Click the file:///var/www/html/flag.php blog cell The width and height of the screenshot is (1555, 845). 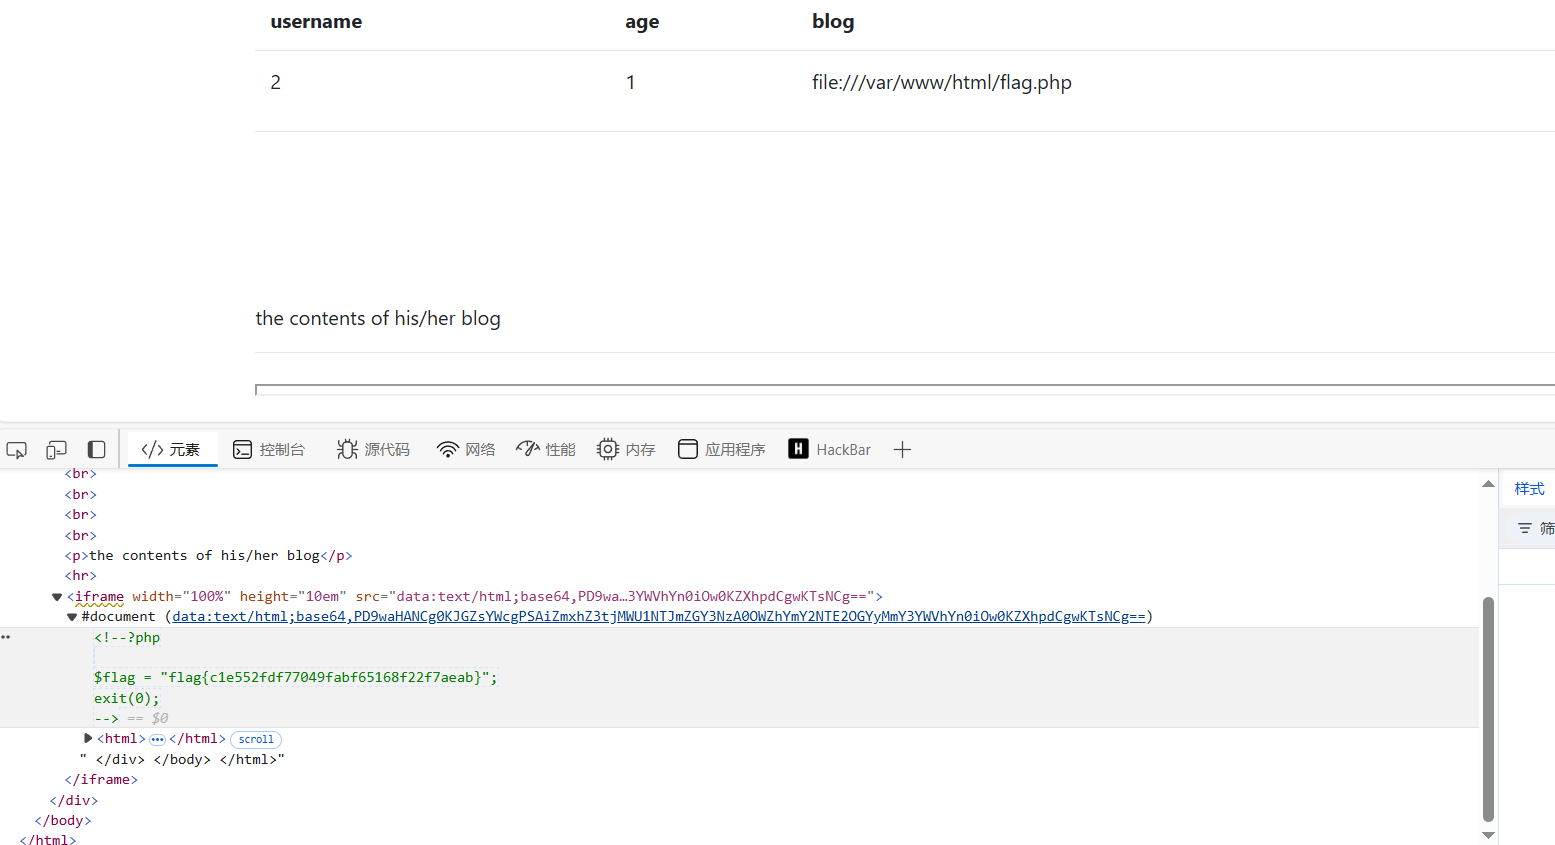(942, 83)
